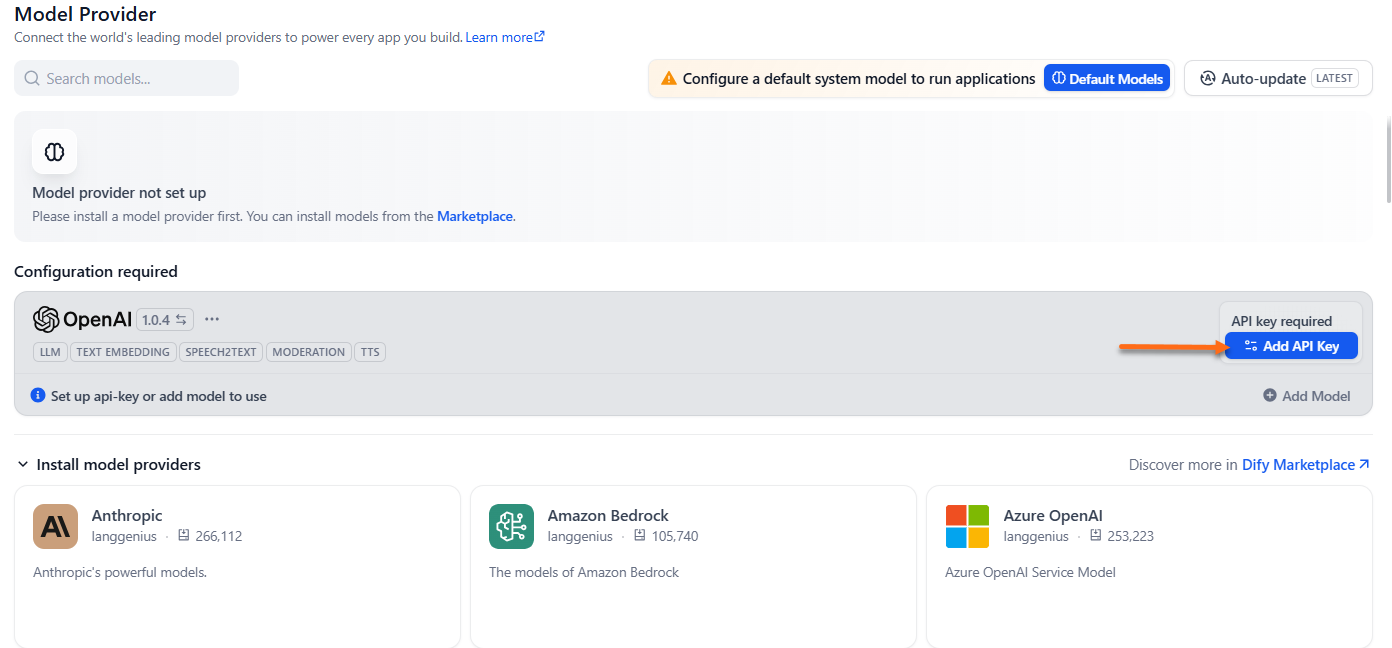The height and width of the screenshot is (648, 1392).
Task: Click the 'API key required' label
Action: (x=1282, y=321)
